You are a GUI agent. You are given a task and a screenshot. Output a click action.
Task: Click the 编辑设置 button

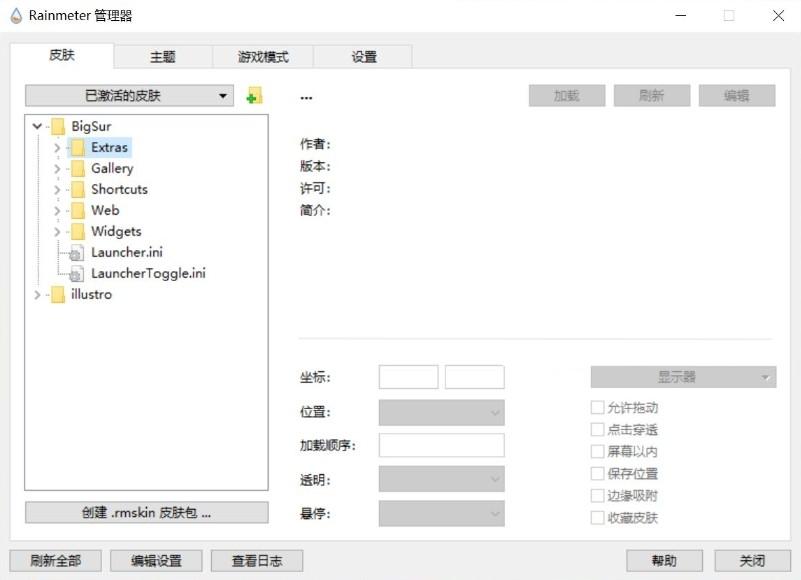[156, 561]
